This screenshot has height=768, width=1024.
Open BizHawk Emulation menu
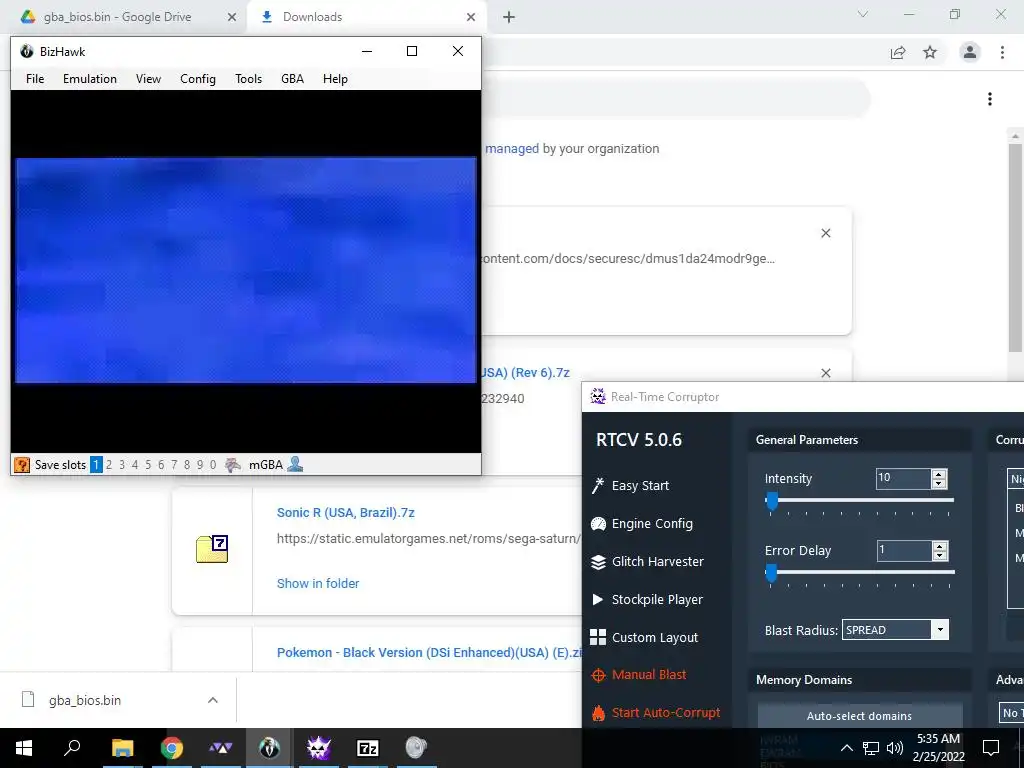tap(90, 79)
